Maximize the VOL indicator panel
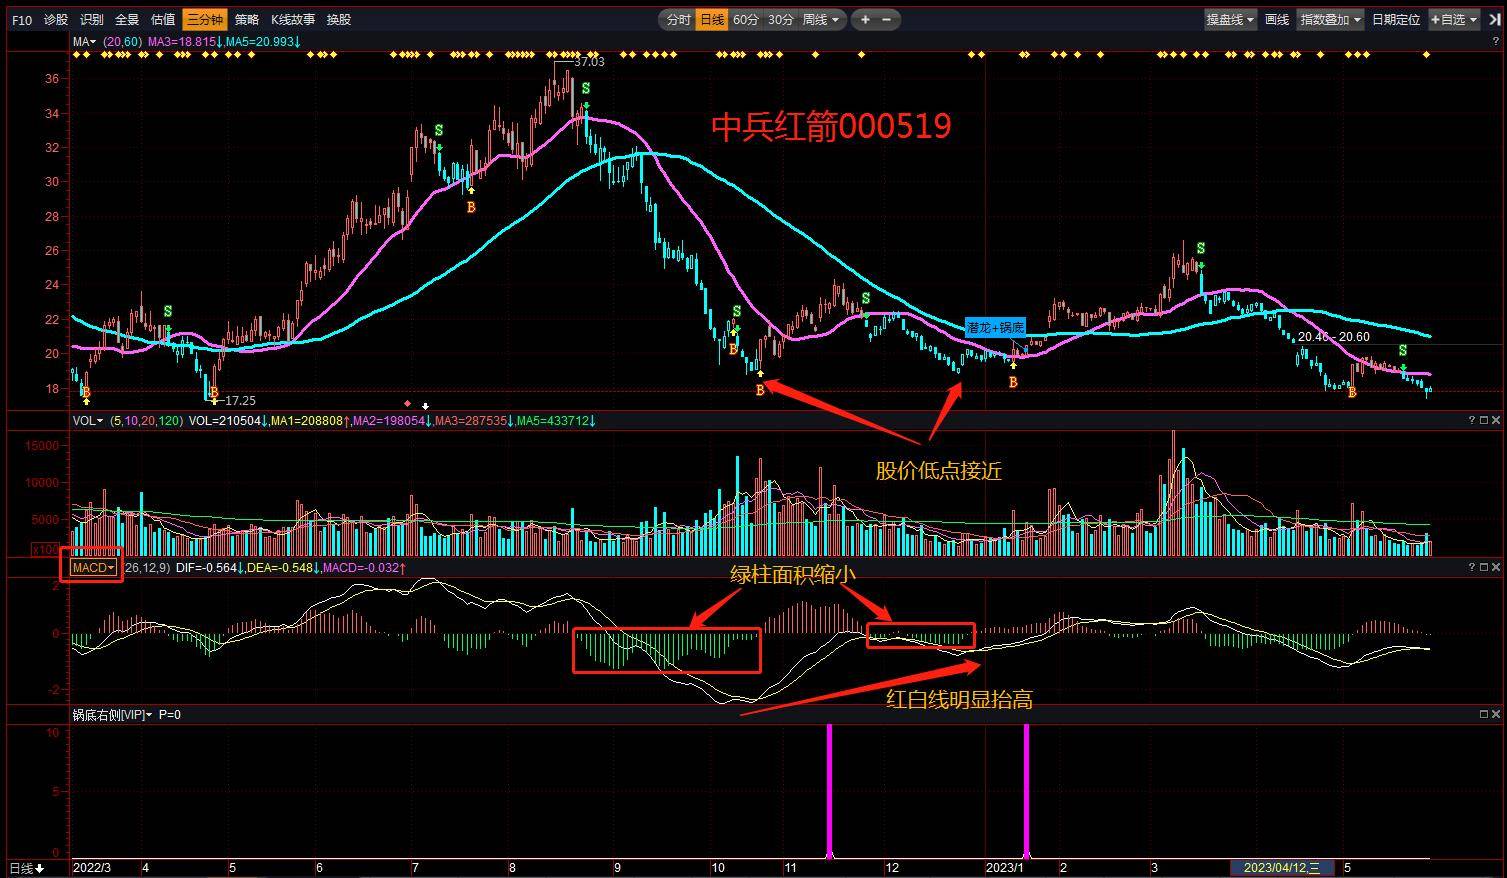Screen dimensions: 1507x878 [x=1484, y=421]
